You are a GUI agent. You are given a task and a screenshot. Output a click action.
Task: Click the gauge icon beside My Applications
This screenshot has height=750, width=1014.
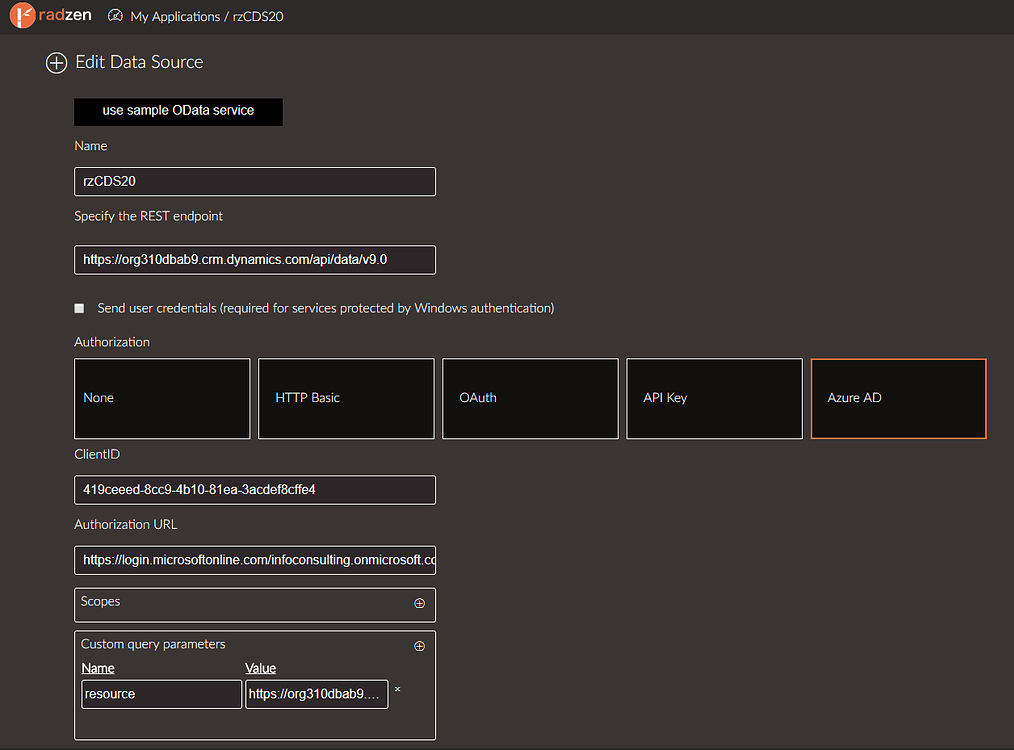point(114,16)
